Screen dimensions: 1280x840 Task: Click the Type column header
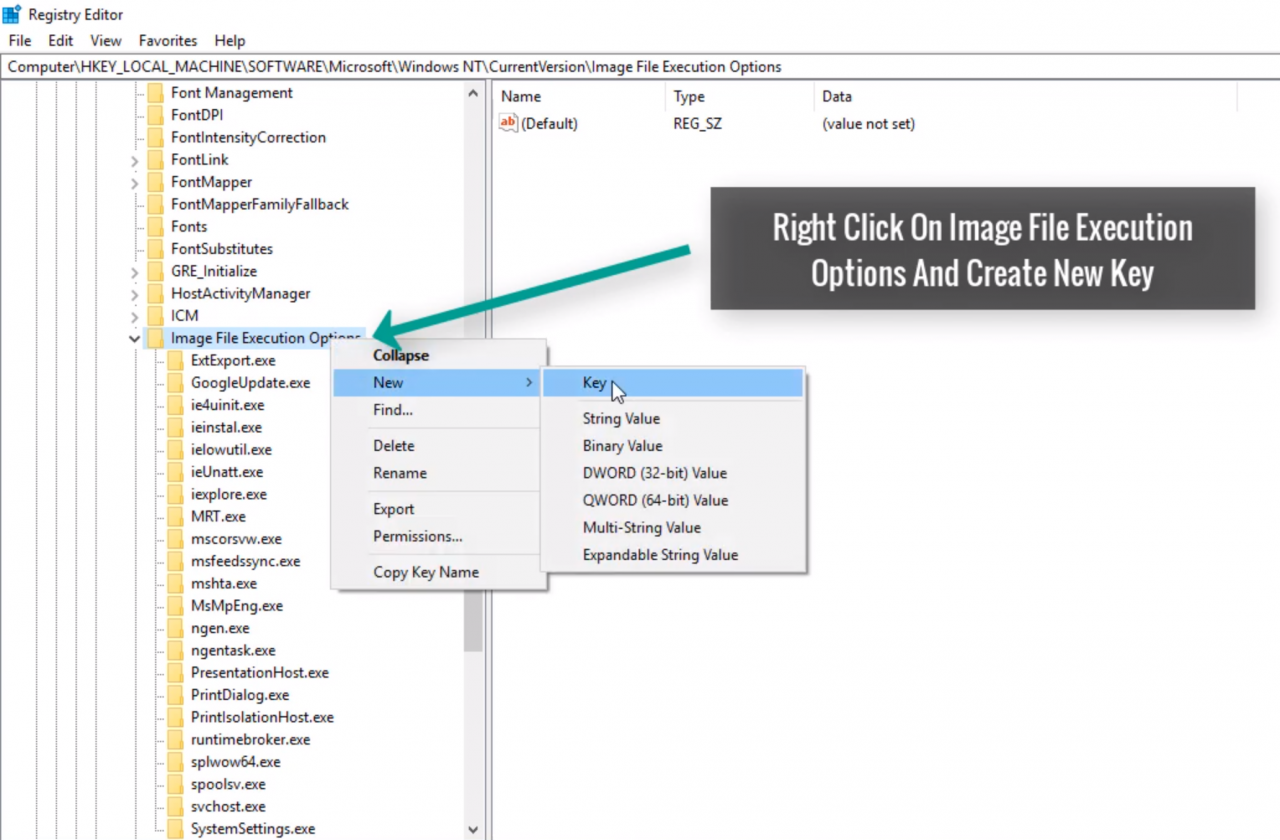click(x=689, y=97)
